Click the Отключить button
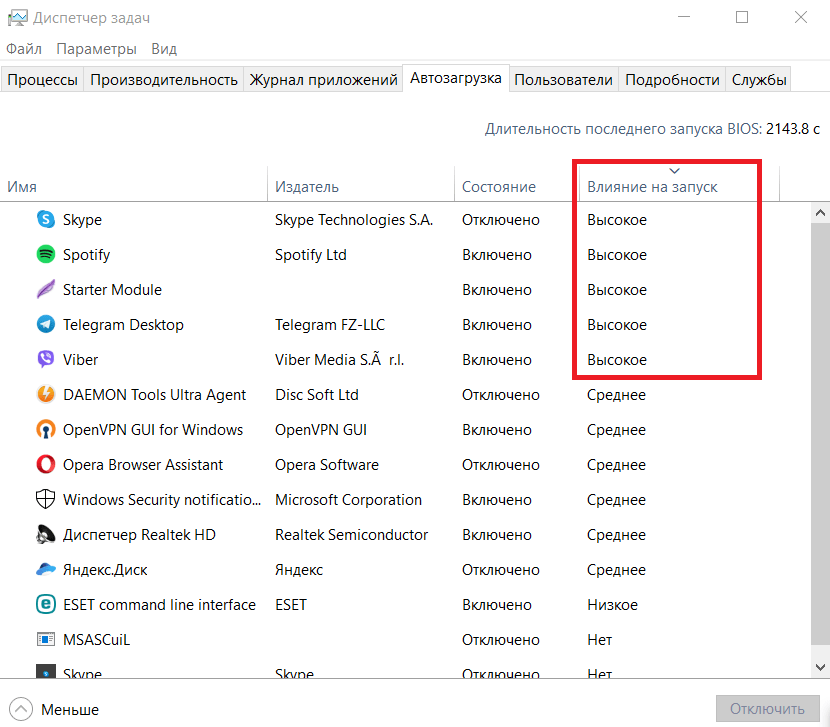The image size is (830, 727). click(767, 709)
